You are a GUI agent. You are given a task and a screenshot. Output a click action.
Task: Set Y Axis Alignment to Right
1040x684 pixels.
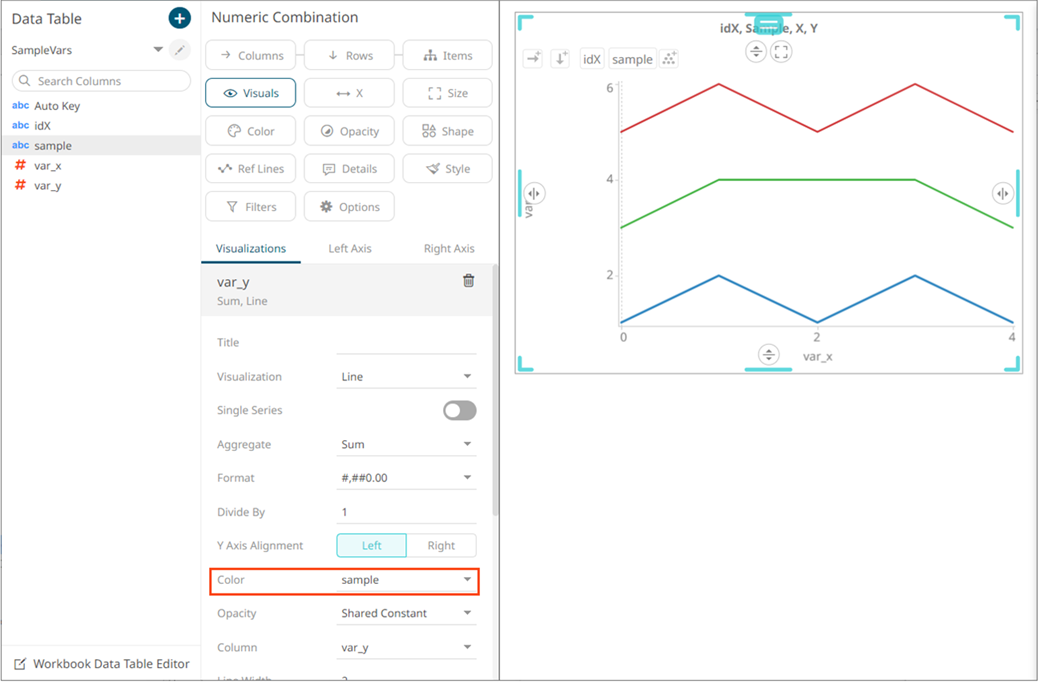coord(441,545)
